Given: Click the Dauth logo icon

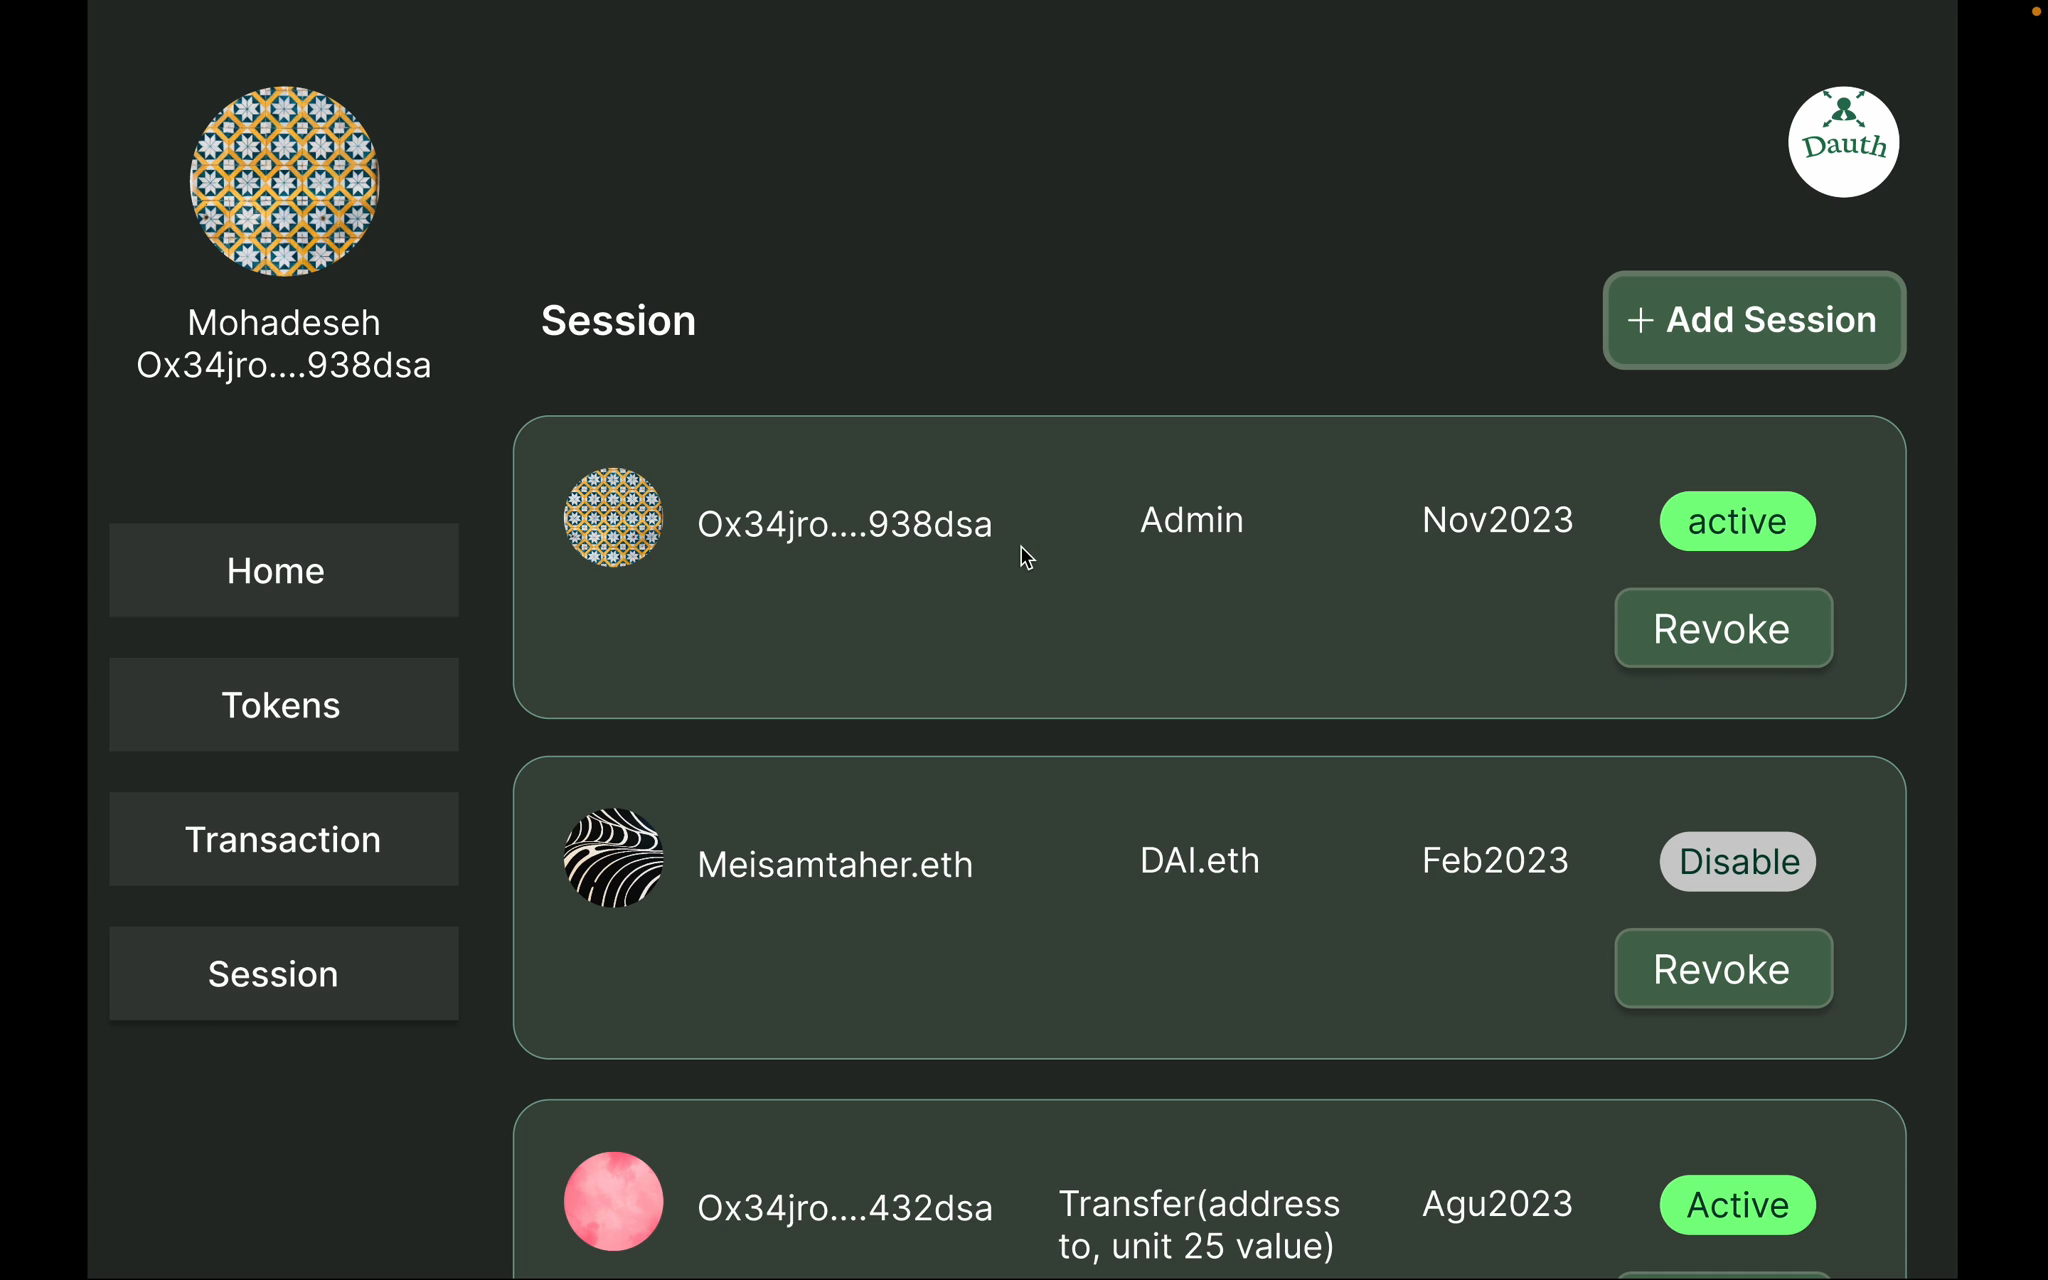Looking at the screenshot, I should coord(1842,142).
